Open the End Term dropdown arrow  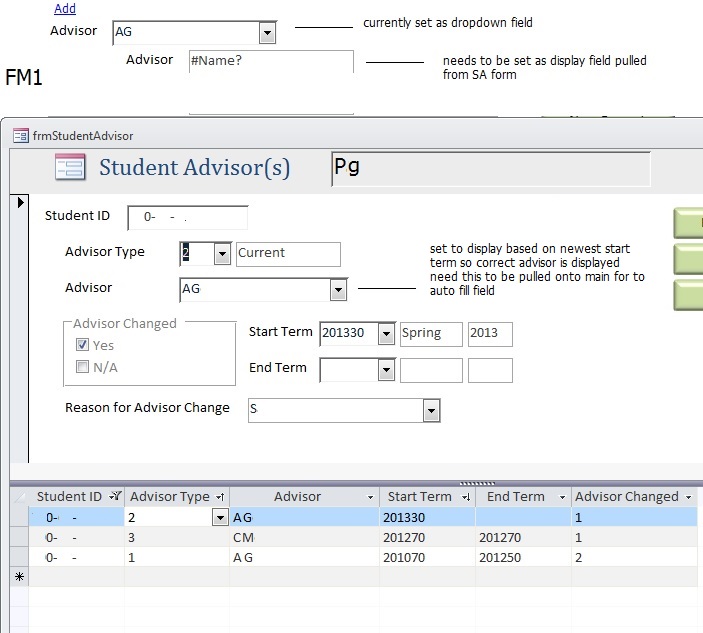coord(386,371)
